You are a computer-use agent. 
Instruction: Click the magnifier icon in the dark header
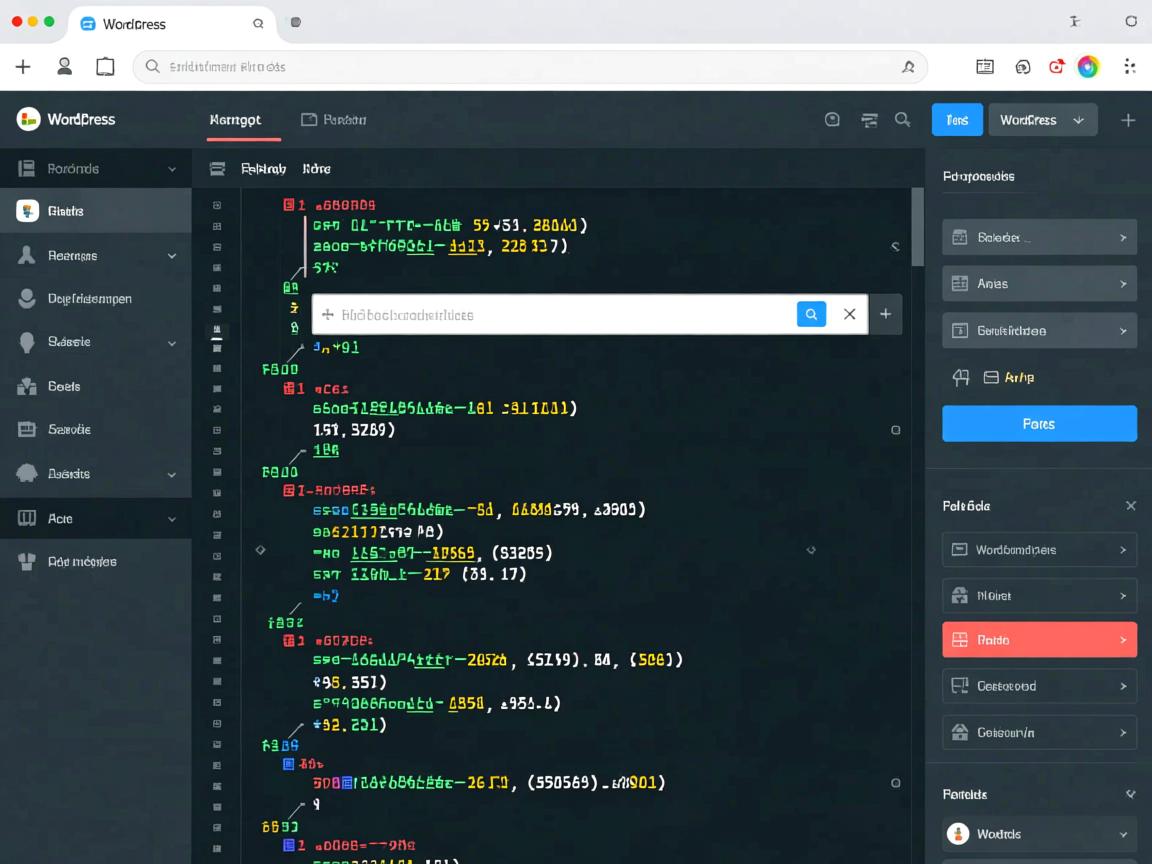coord(902,120)
